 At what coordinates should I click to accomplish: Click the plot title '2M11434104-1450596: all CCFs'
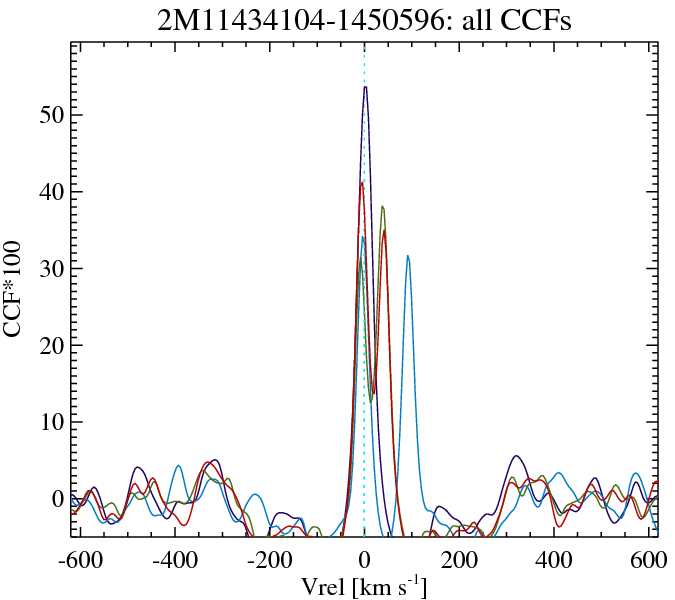(363, 20)
